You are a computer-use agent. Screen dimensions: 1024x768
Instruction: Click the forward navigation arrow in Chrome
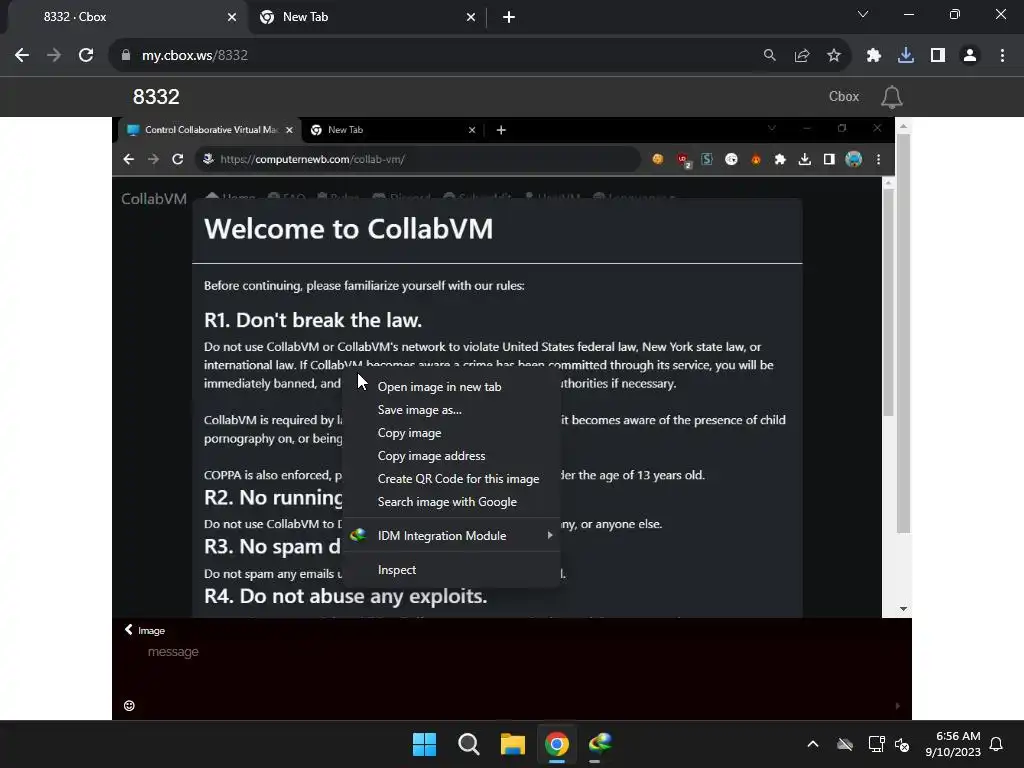coord(54,56)
